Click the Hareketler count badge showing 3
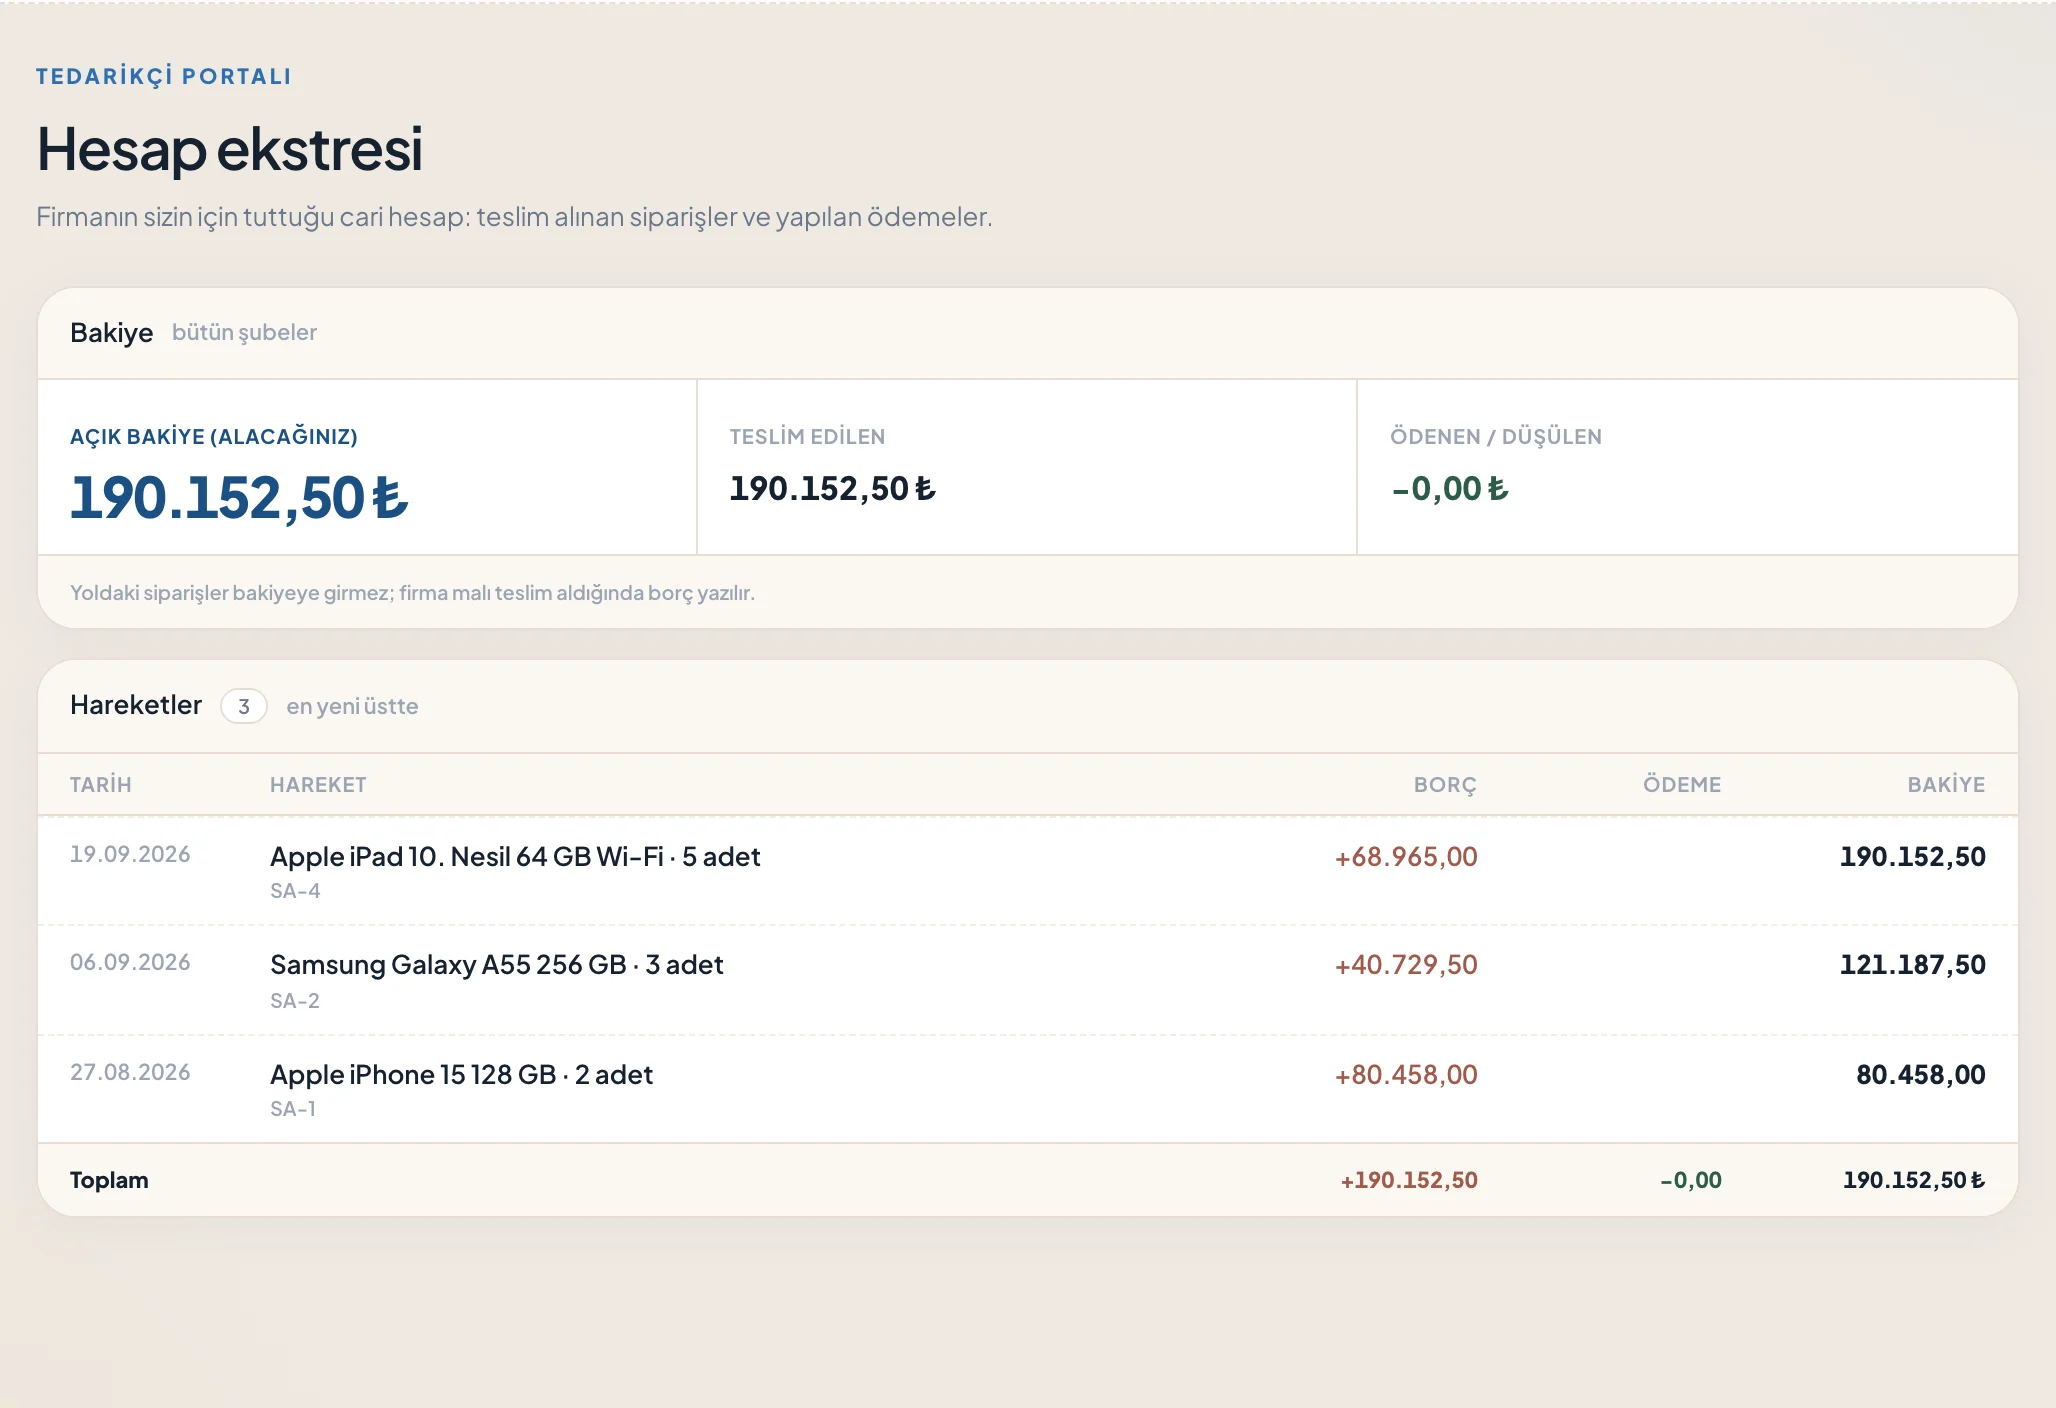2056x1408 pixels. (243, 706)
